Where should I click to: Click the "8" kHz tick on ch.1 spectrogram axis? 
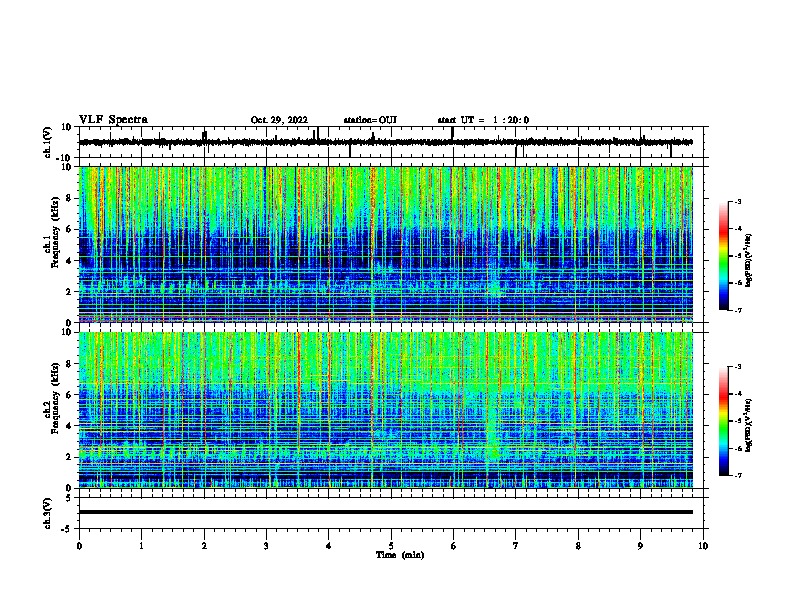69,198
